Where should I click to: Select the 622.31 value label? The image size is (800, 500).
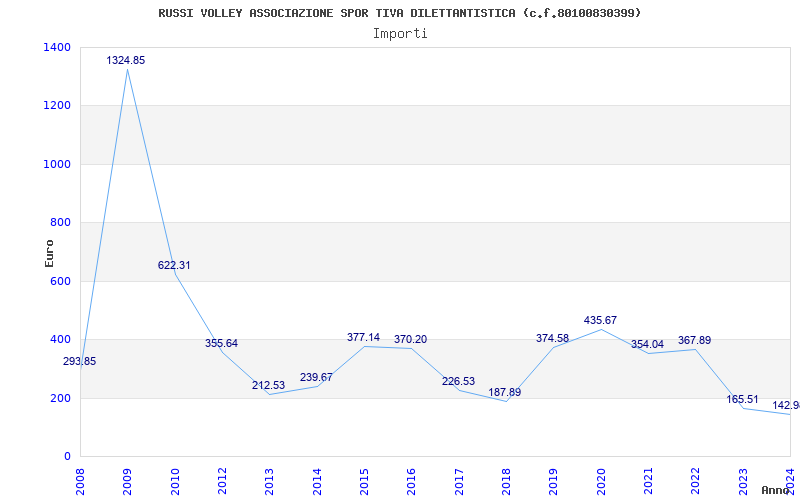point(174,265)
